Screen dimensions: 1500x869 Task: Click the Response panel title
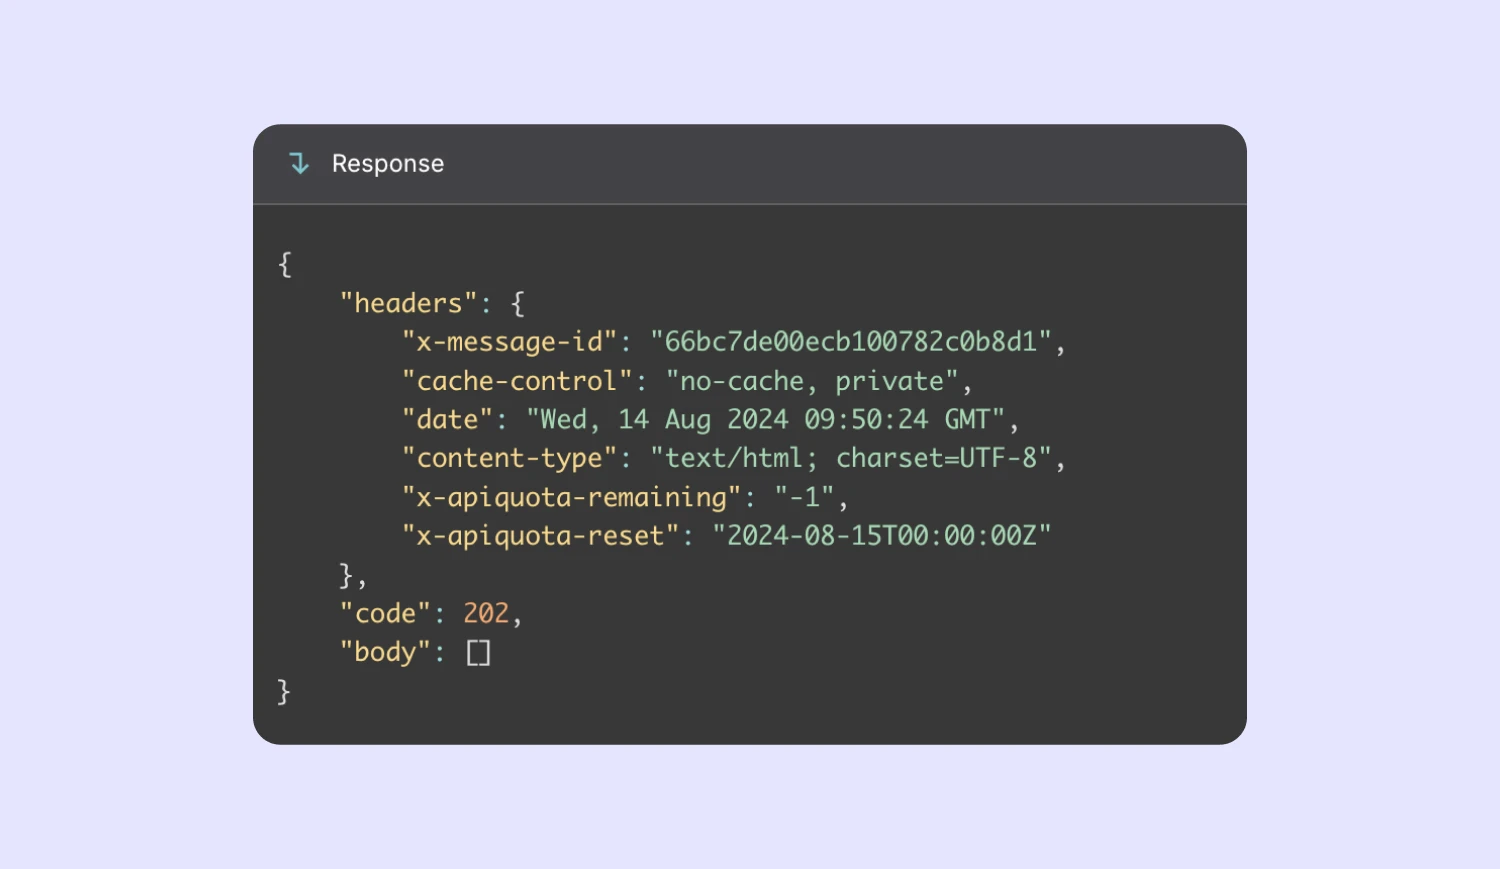point(387,163)
